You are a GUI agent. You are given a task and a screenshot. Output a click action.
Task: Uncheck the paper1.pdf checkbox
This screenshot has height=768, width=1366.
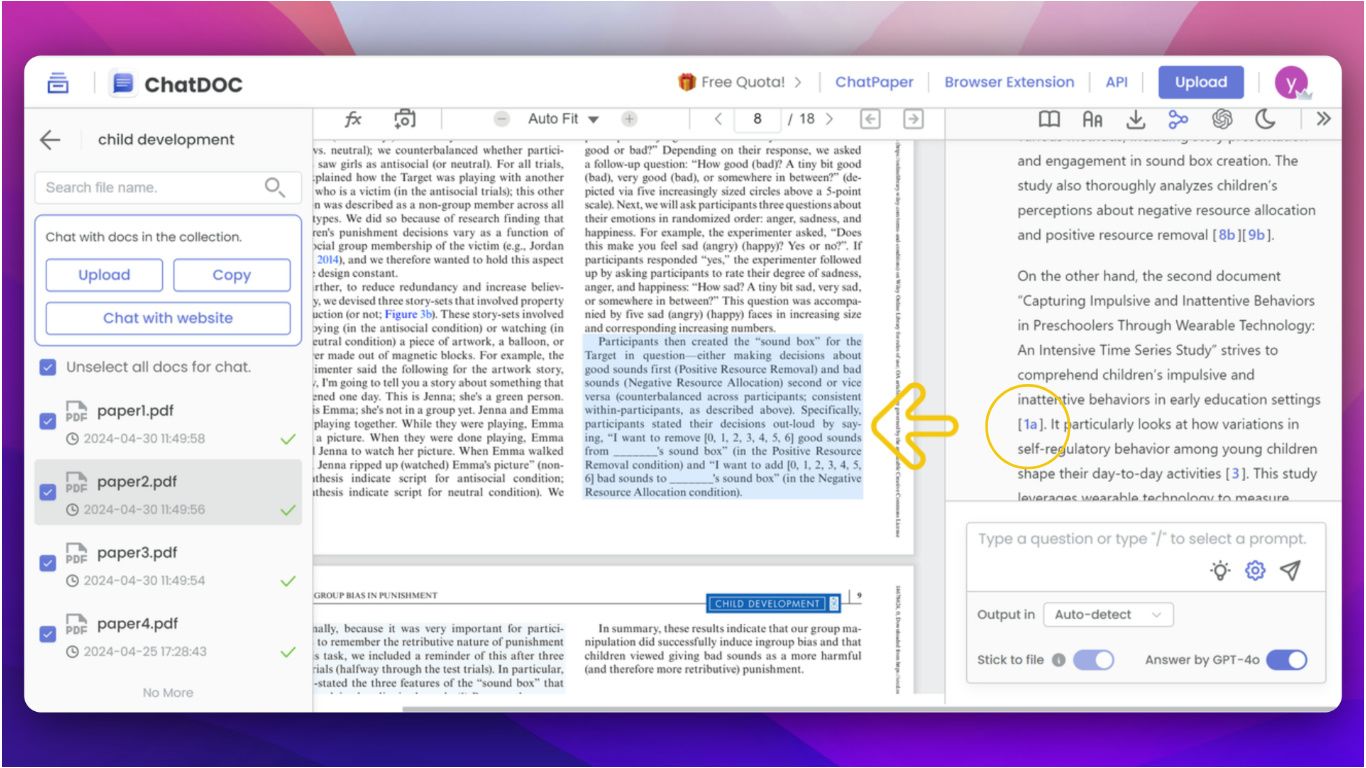[x=48, y=421]
